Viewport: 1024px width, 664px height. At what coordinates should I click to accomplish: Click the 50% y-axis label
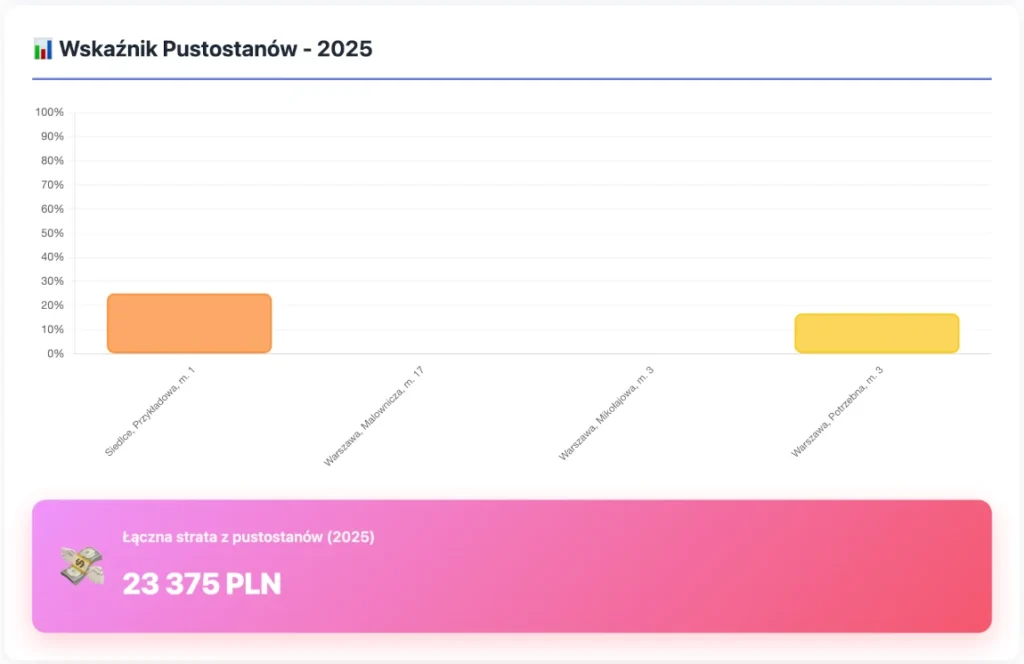[52, 233]
